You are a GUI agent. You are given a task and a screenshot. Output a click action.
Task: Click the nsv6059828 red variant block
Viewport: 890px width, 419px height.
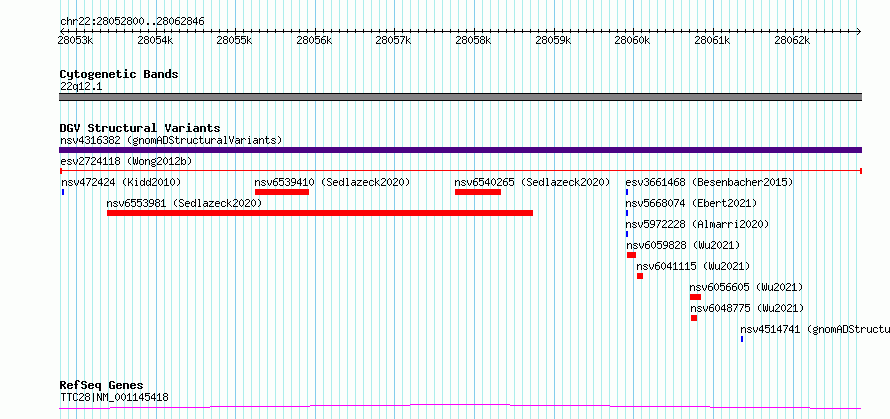click(631, 255)
